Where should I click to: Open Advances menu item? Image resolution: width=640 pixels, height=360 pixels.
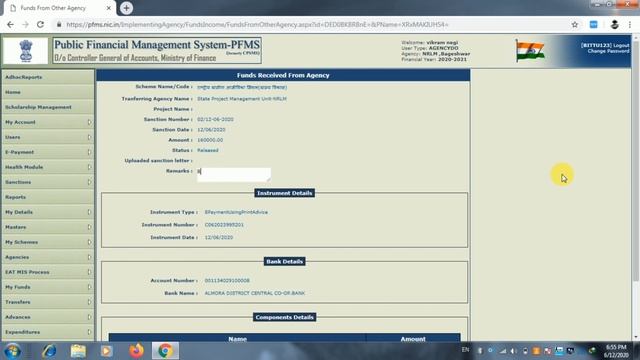click(x=48, y=317)
